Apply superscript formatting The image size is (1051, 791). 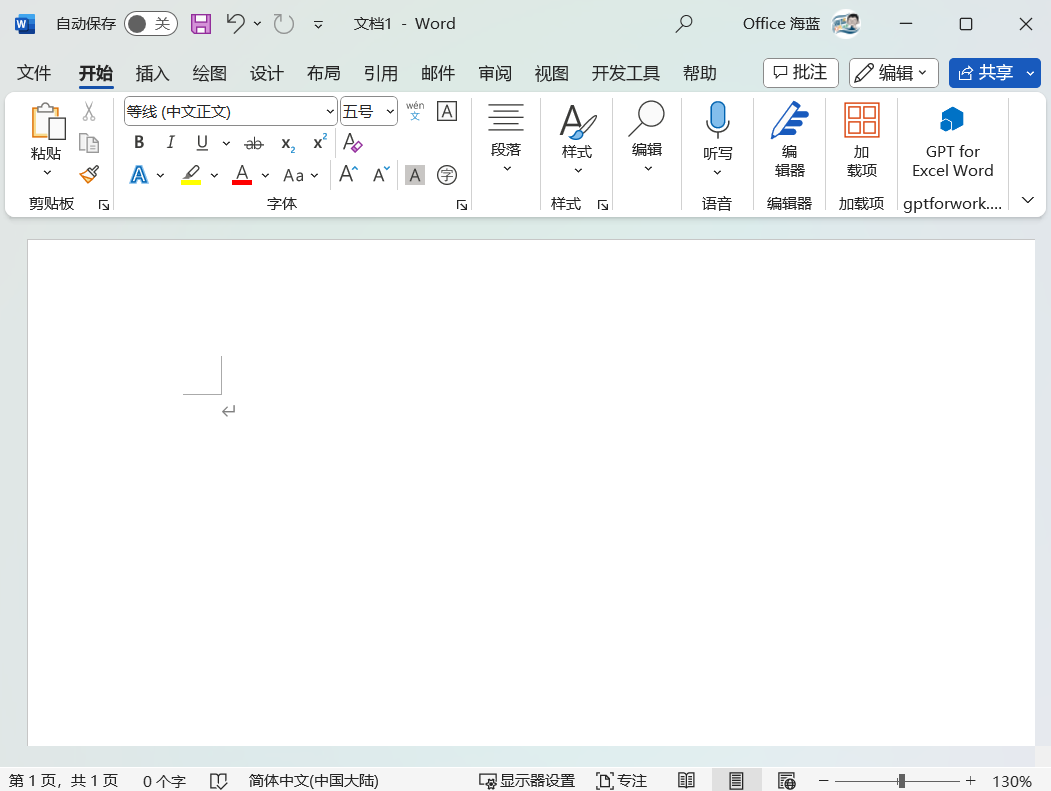320,142
